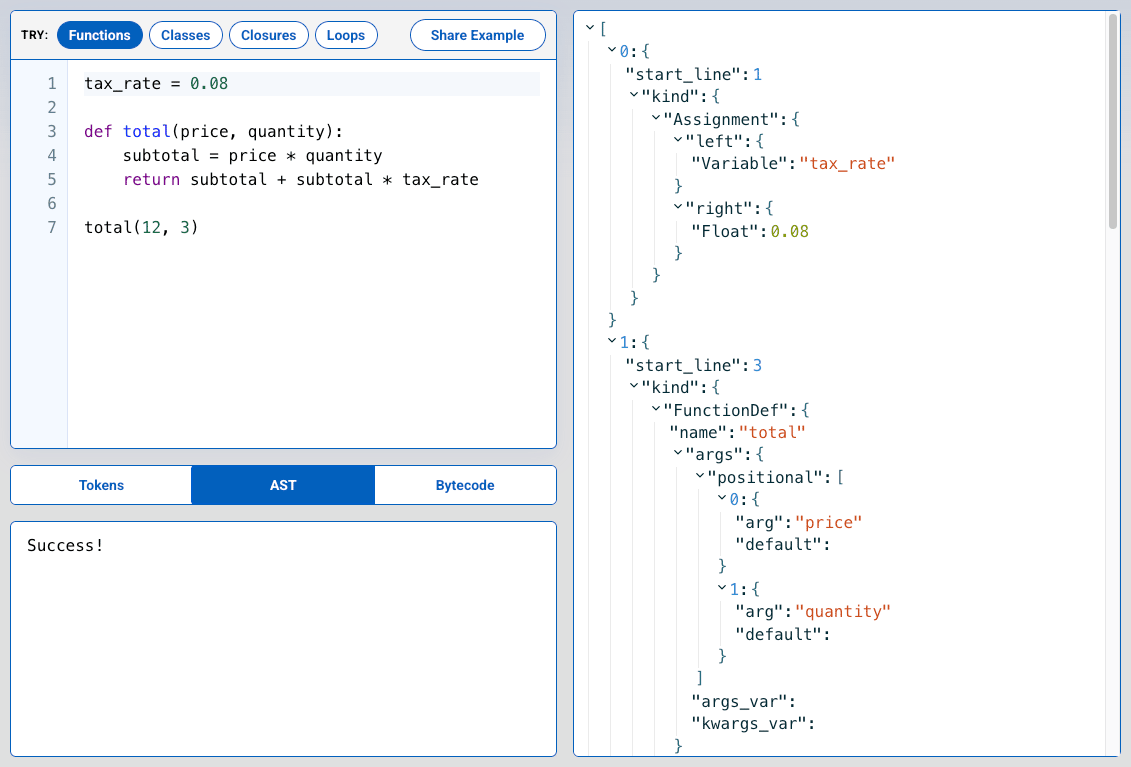The height and width of the screenshot is (767, 1131).
Task: Load the Classes example
Action: click(x=185, y=35)
